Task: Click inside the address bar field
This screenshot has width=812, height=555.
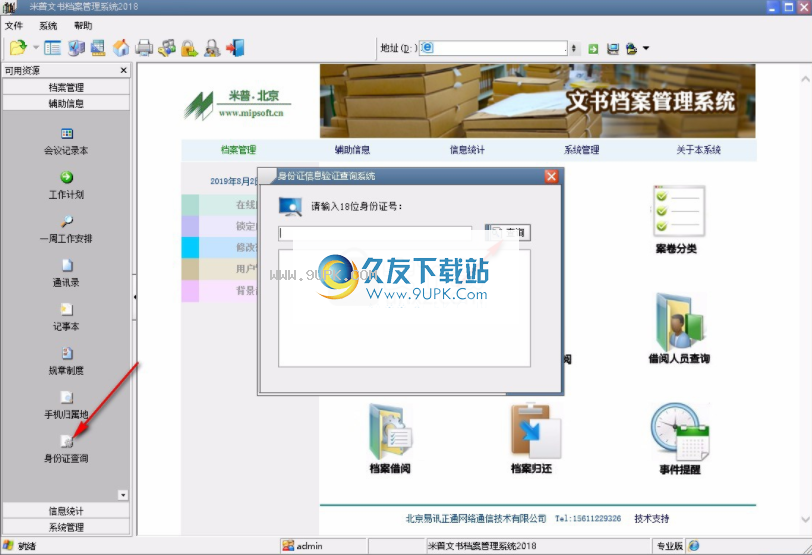Action: (493, 48)
